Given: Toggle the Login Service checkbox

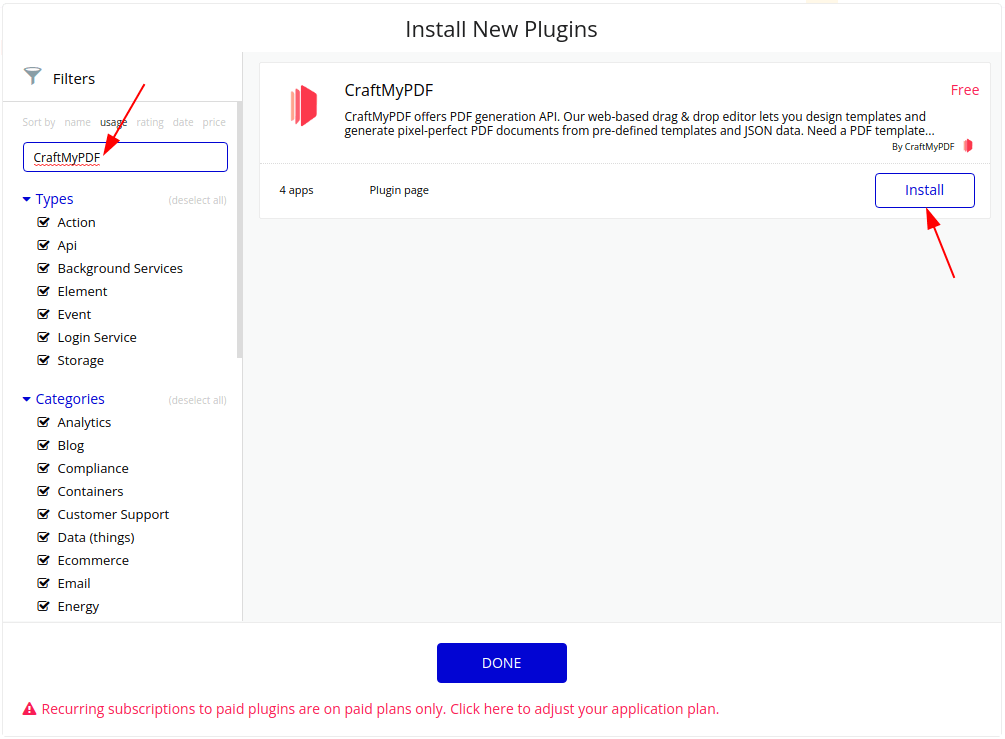Looking at the screenshot, I should tap(44, 338).
